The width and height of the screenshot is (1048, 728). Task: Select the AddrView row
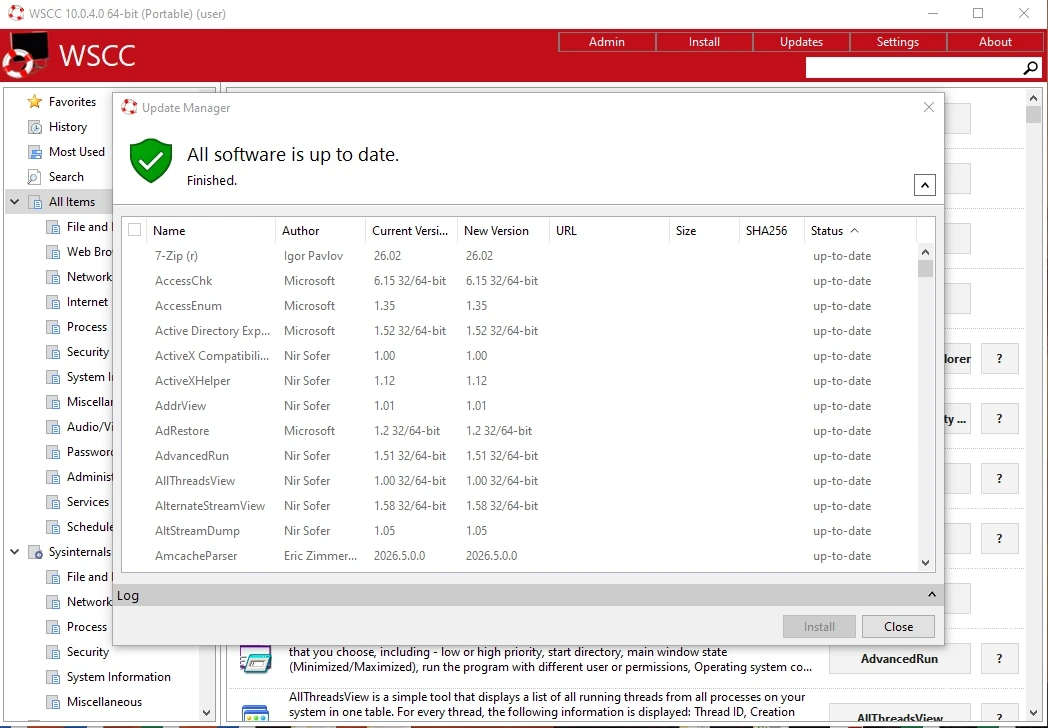(519, 406)
